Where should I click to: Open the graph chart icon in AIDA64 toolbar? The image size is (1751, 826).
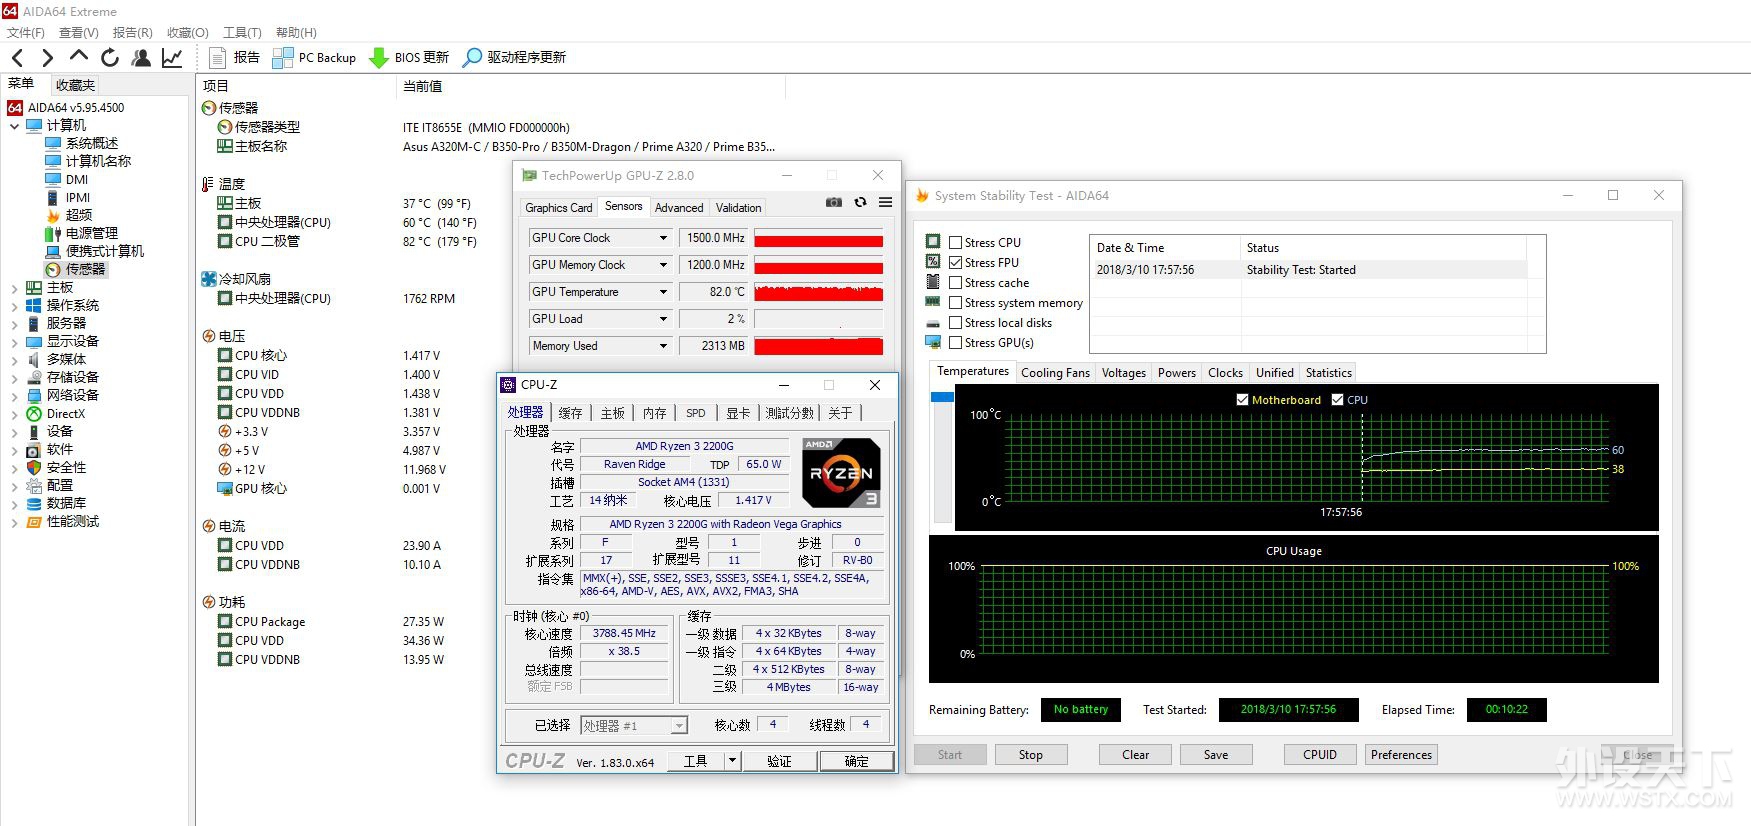tap(172, 58)
